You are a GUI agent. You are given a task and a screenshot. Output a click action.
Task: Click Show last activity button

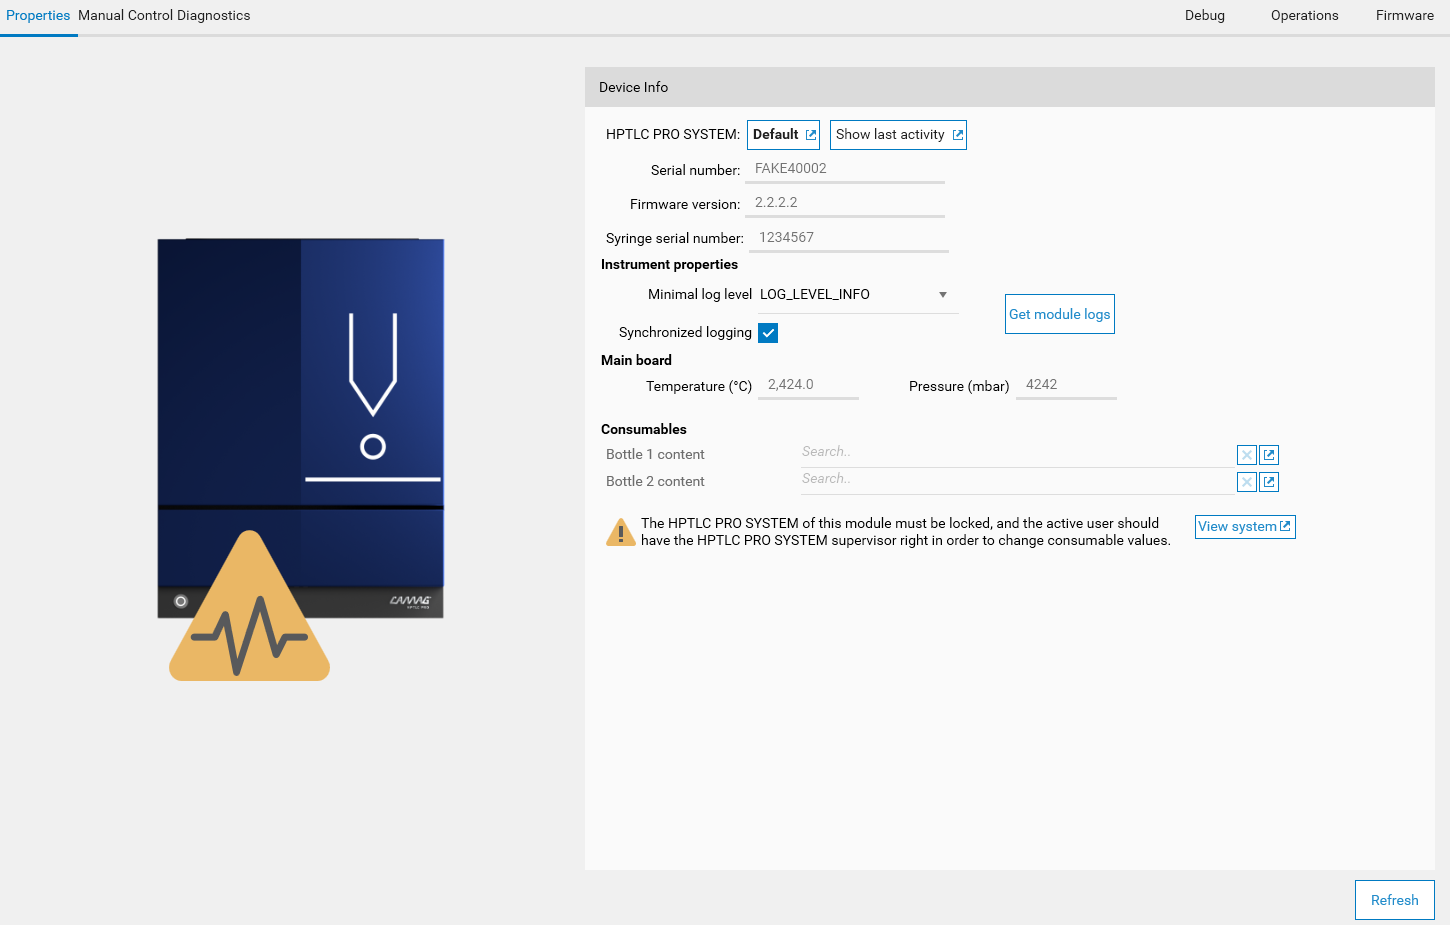(898, 135)
